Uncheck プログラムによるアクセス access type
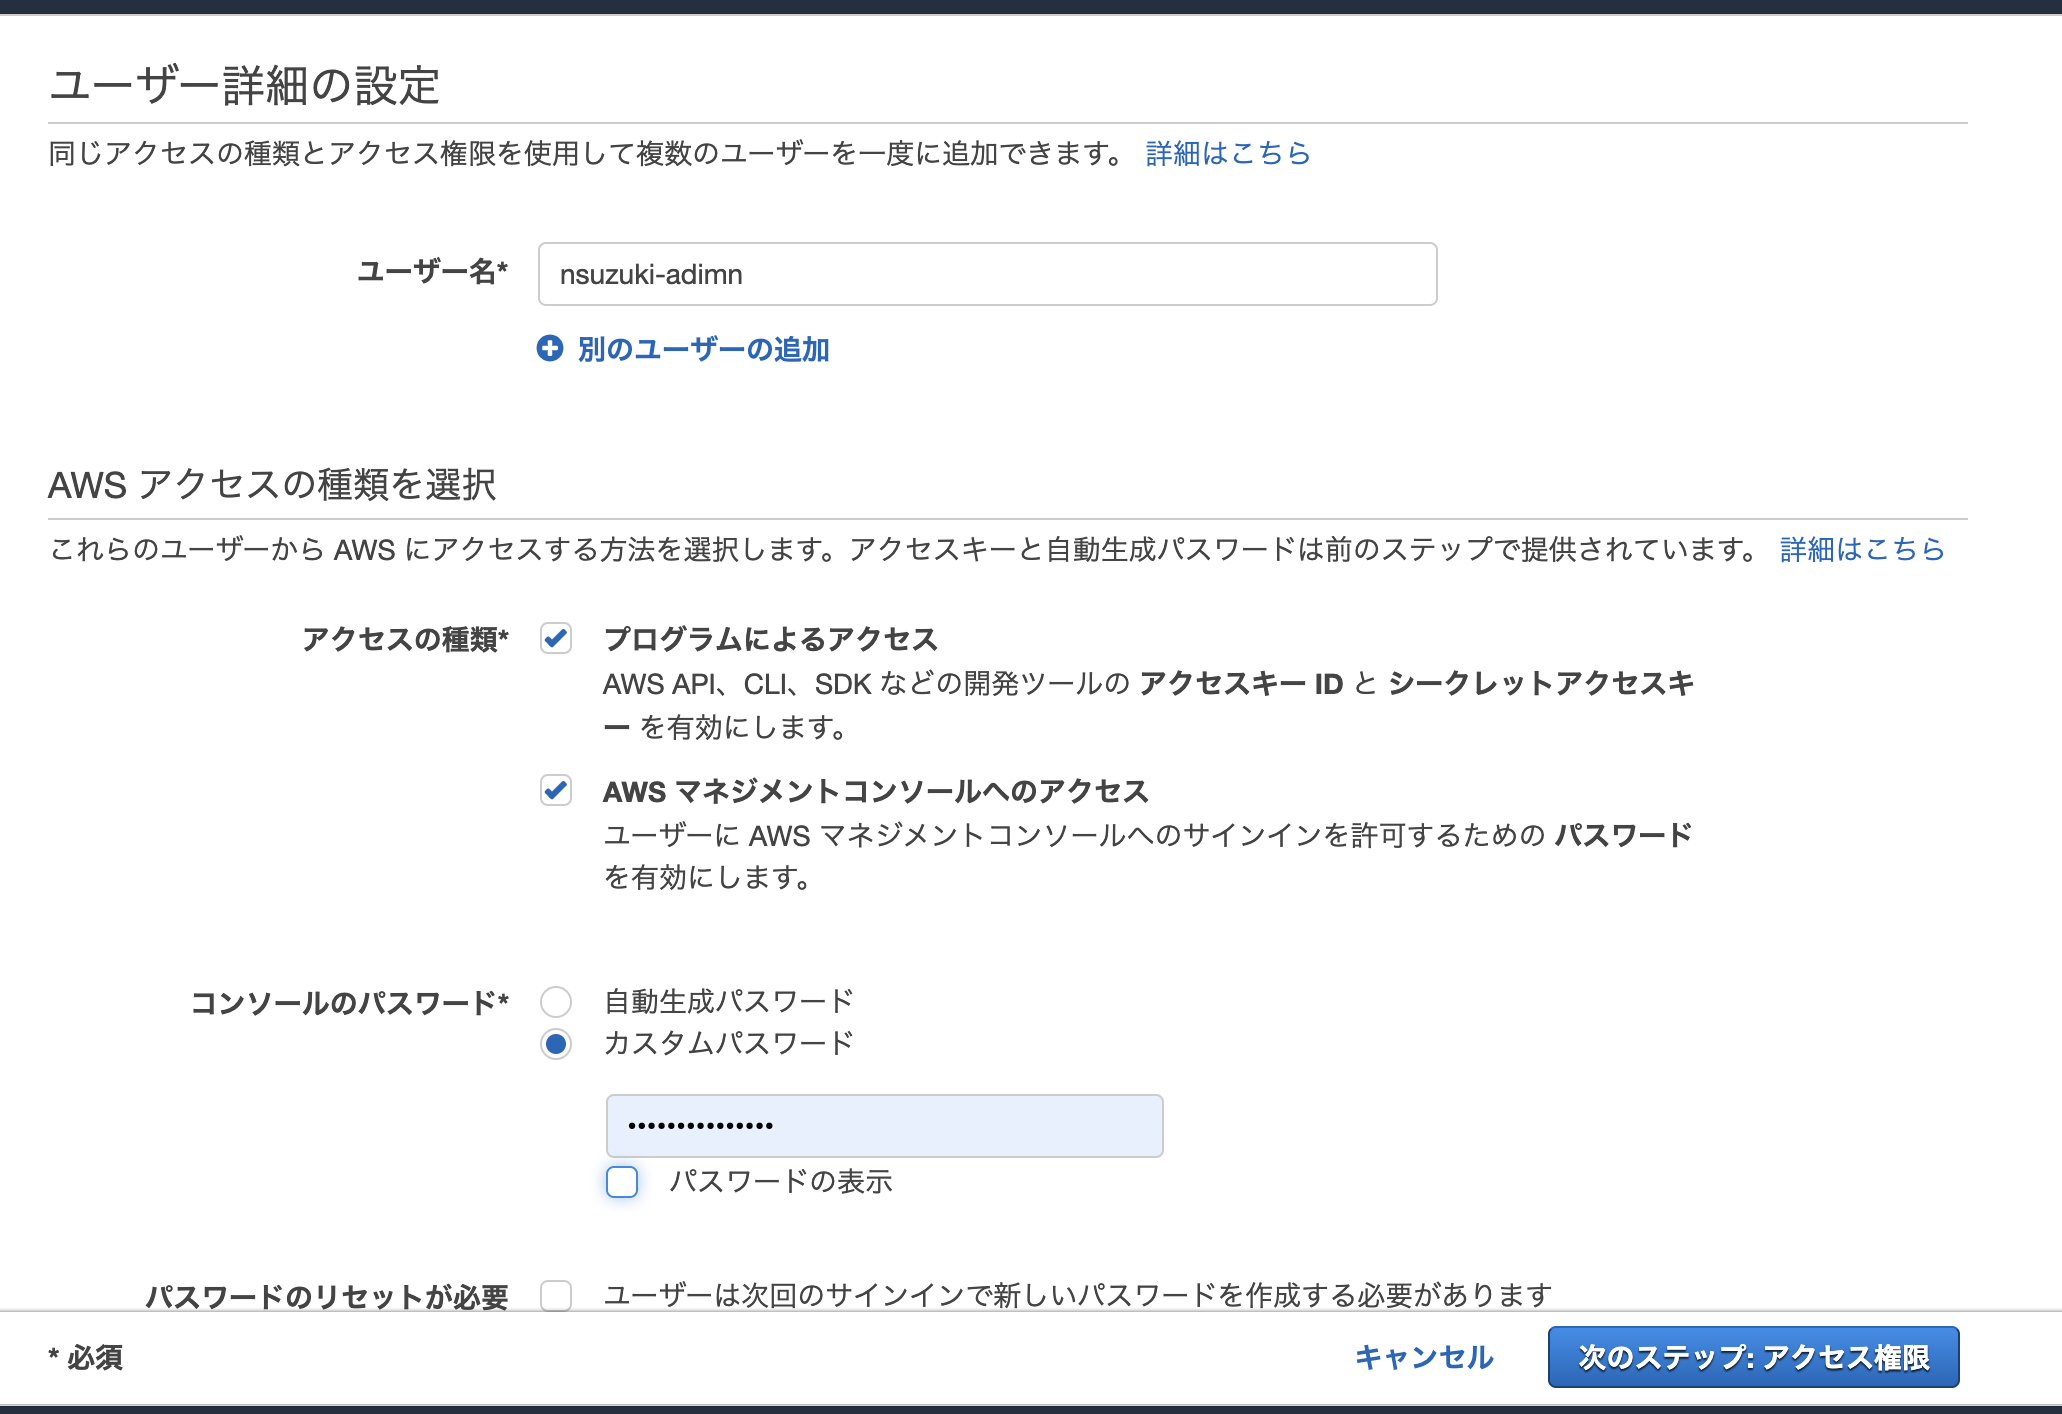This screenshot has width=2062, height=1414. pyautogui.click(x=555, y=640)
